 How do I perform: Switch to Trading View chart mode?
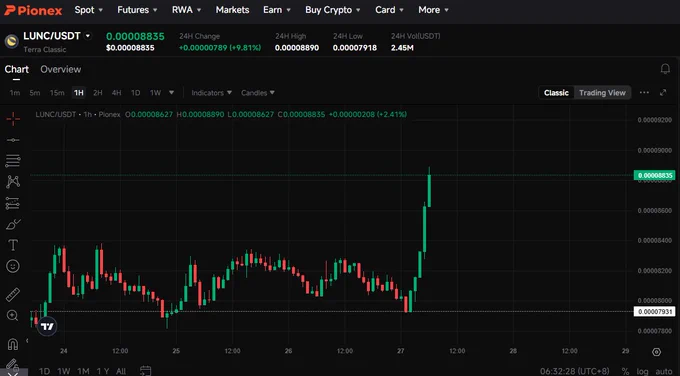pyautogui.click(x=602, y=92)
